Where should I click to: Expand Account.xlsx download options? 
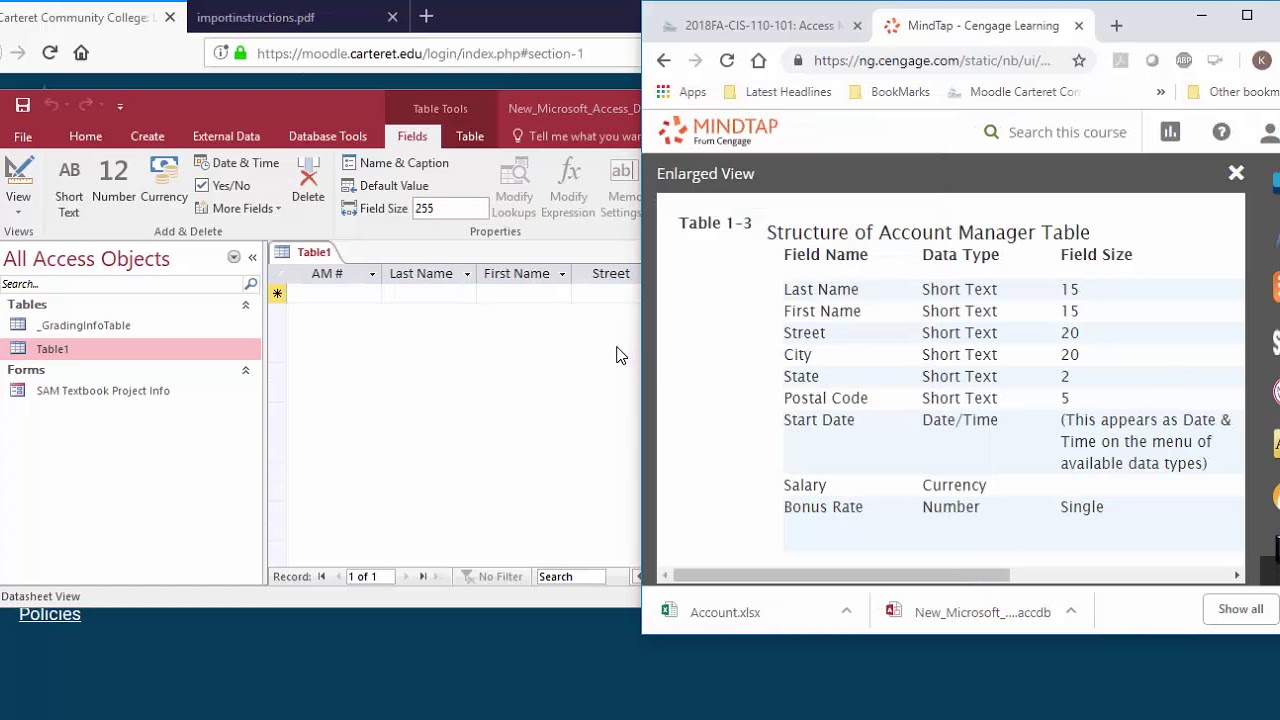coord(846,611)
